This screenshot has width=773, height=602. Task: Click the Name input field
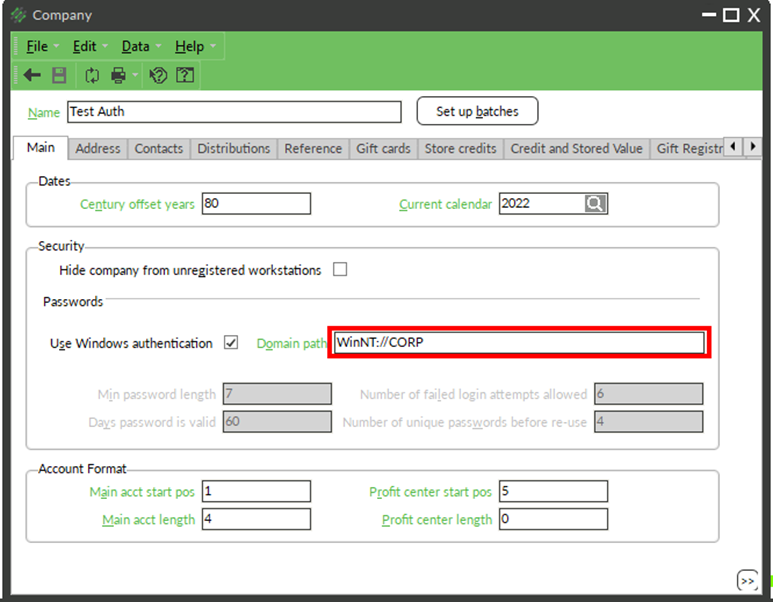point(234,112)
